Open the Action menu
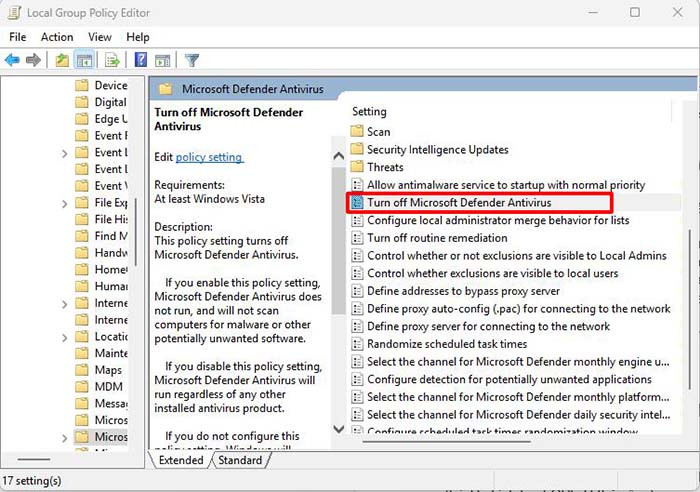This screenshot has height=492, width=700. 57,37
